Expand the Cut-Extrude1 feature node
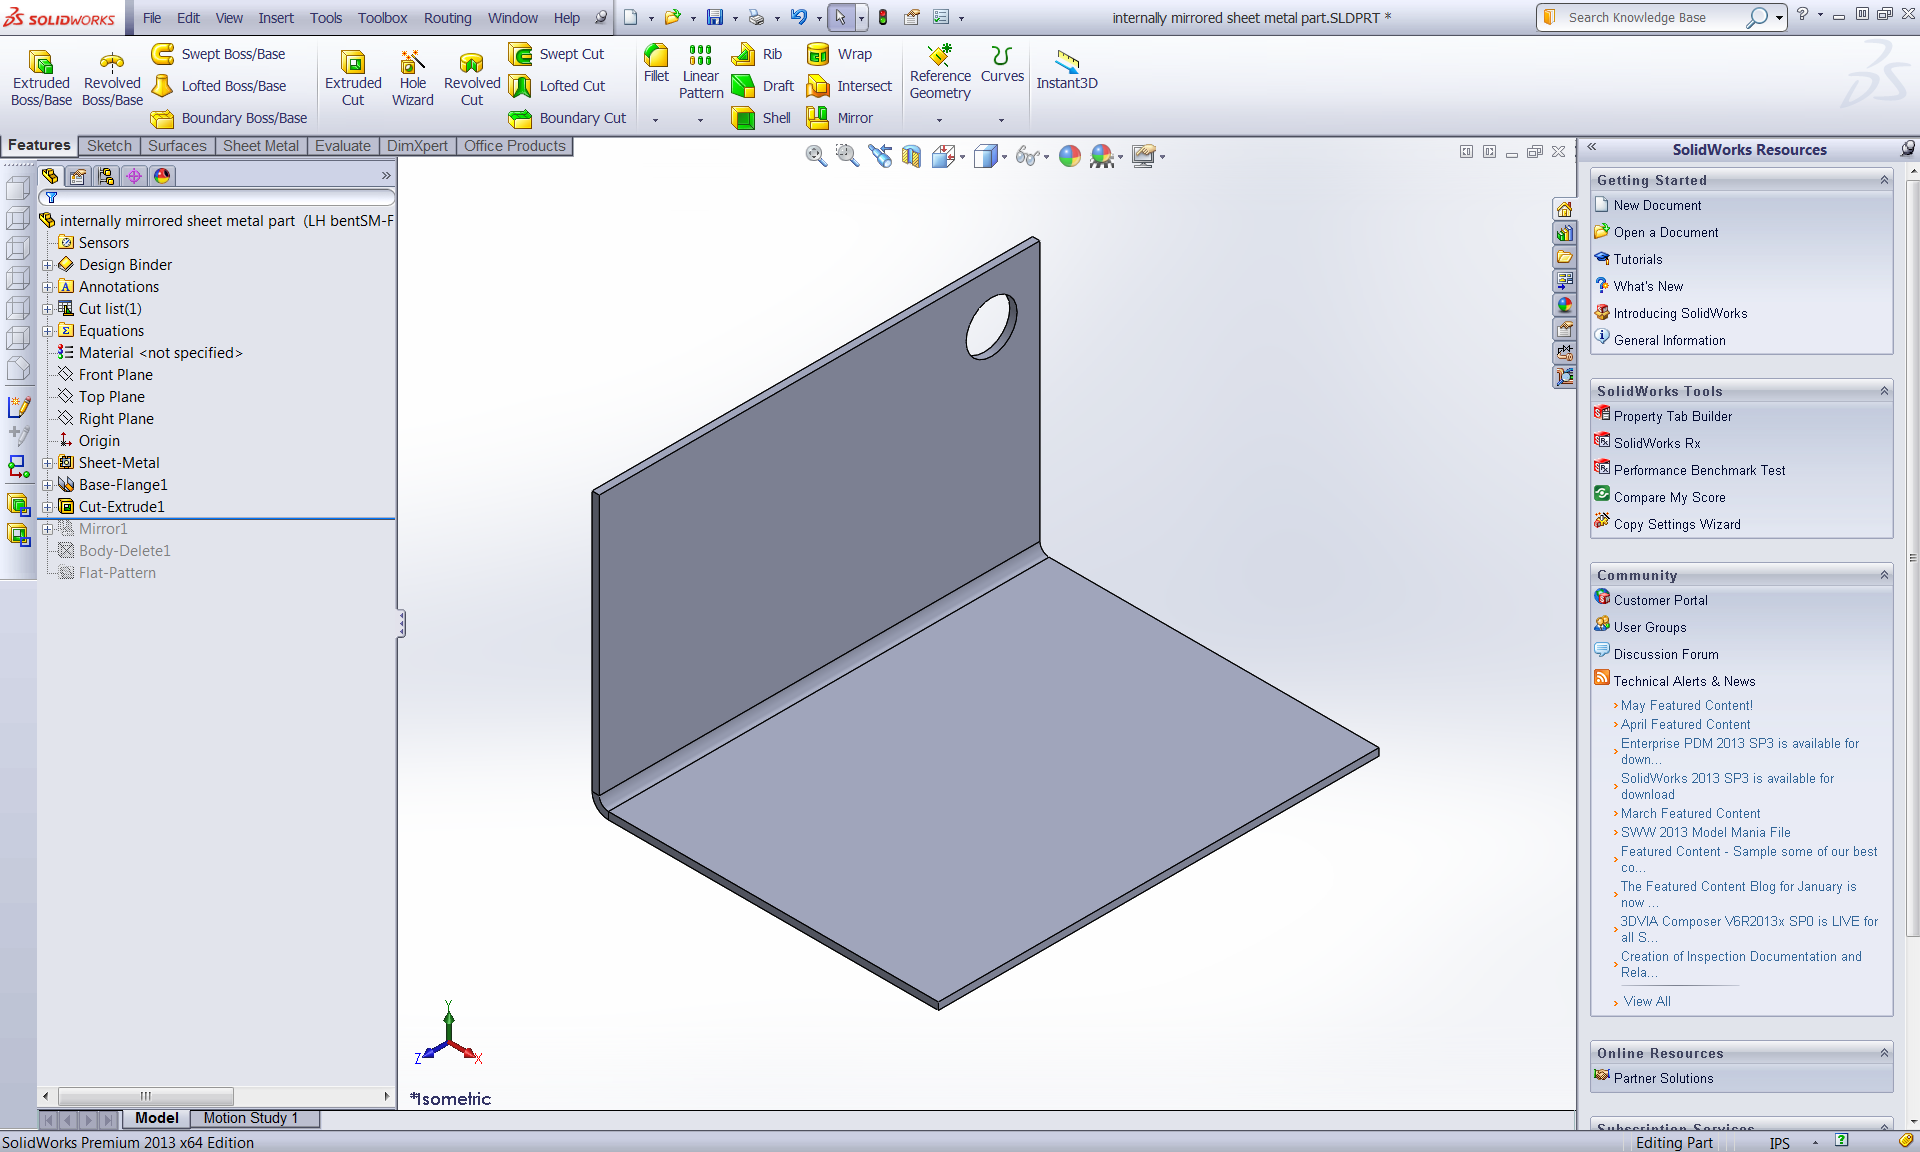 (x=47, y=507)
